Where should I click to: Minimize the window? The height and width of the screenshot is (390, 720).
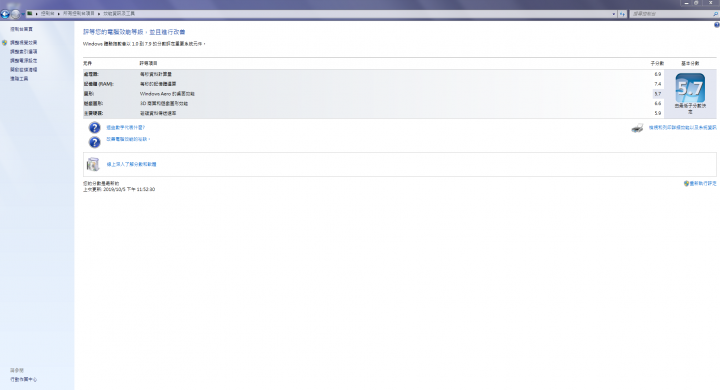click(x=686, y=3)
